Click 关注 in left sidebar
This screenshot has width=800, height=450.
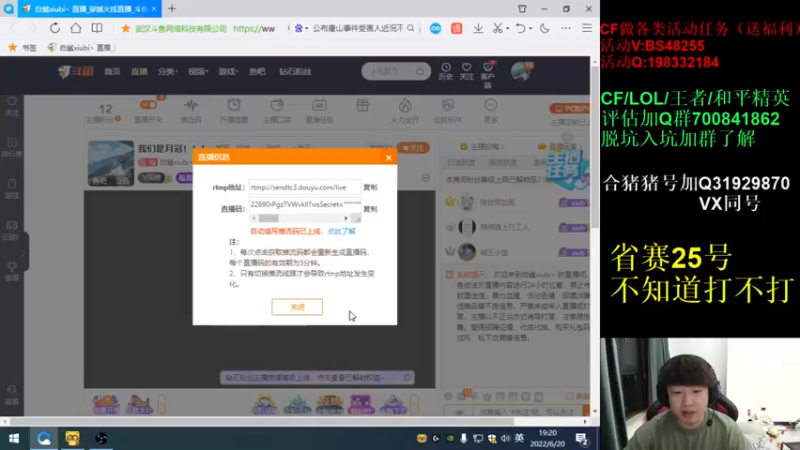(x=12, y=106)
